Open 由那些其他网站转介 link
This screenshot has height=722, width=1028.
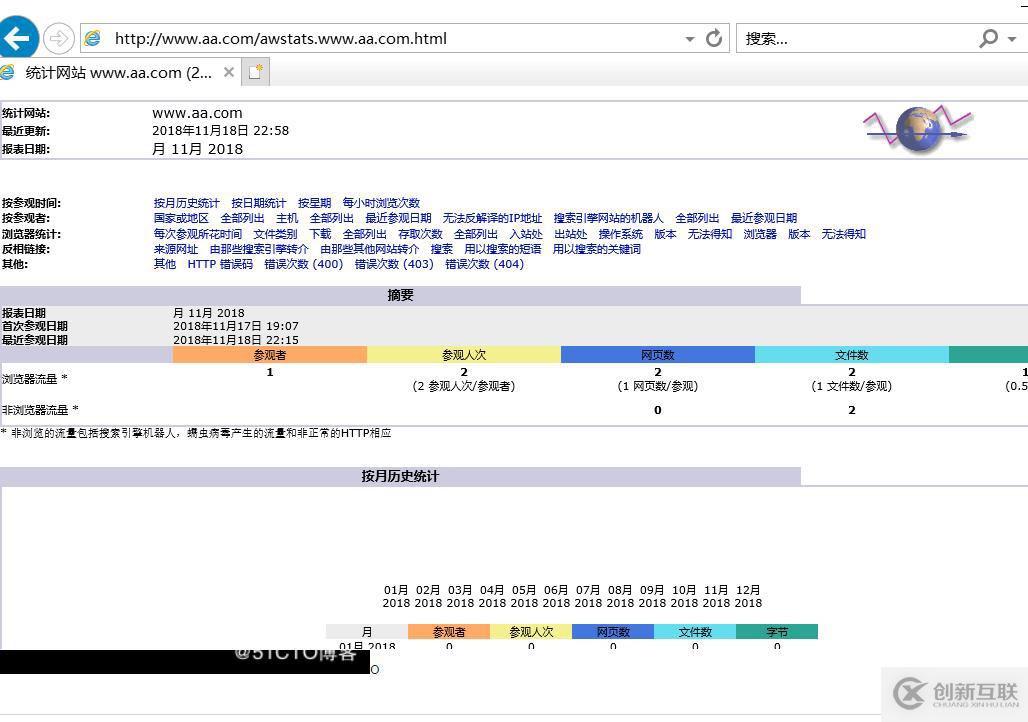(x=370, y=249)
